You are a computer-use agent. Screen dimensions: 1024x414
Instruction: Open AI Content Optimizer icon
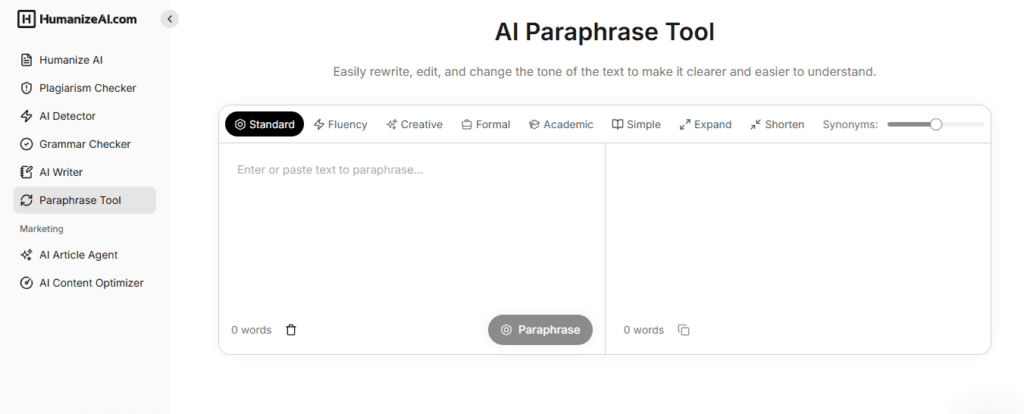pos(27,283)
